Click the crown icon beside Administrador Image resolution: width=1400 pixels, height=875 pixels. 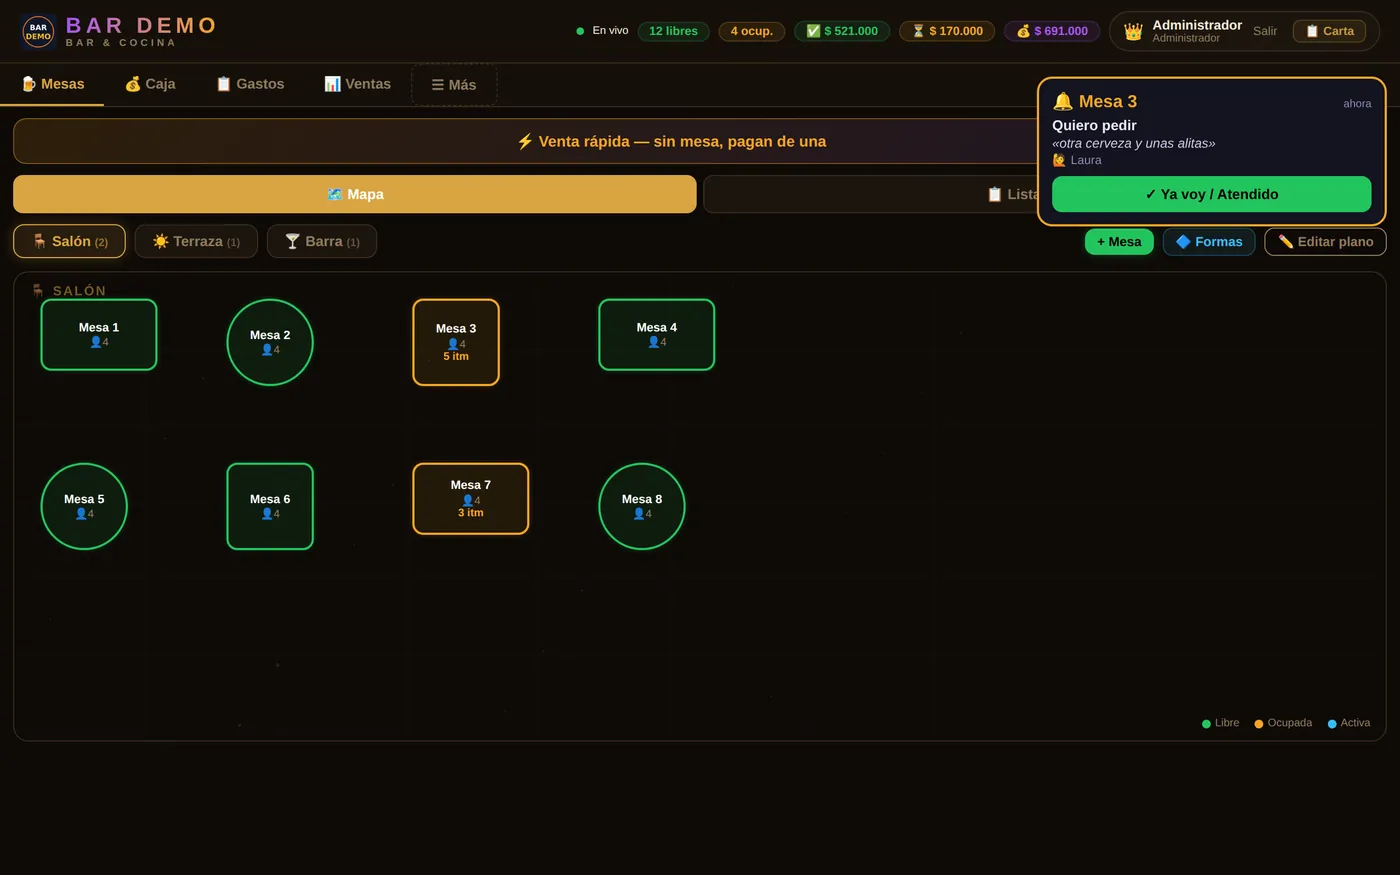point(1133,32)
